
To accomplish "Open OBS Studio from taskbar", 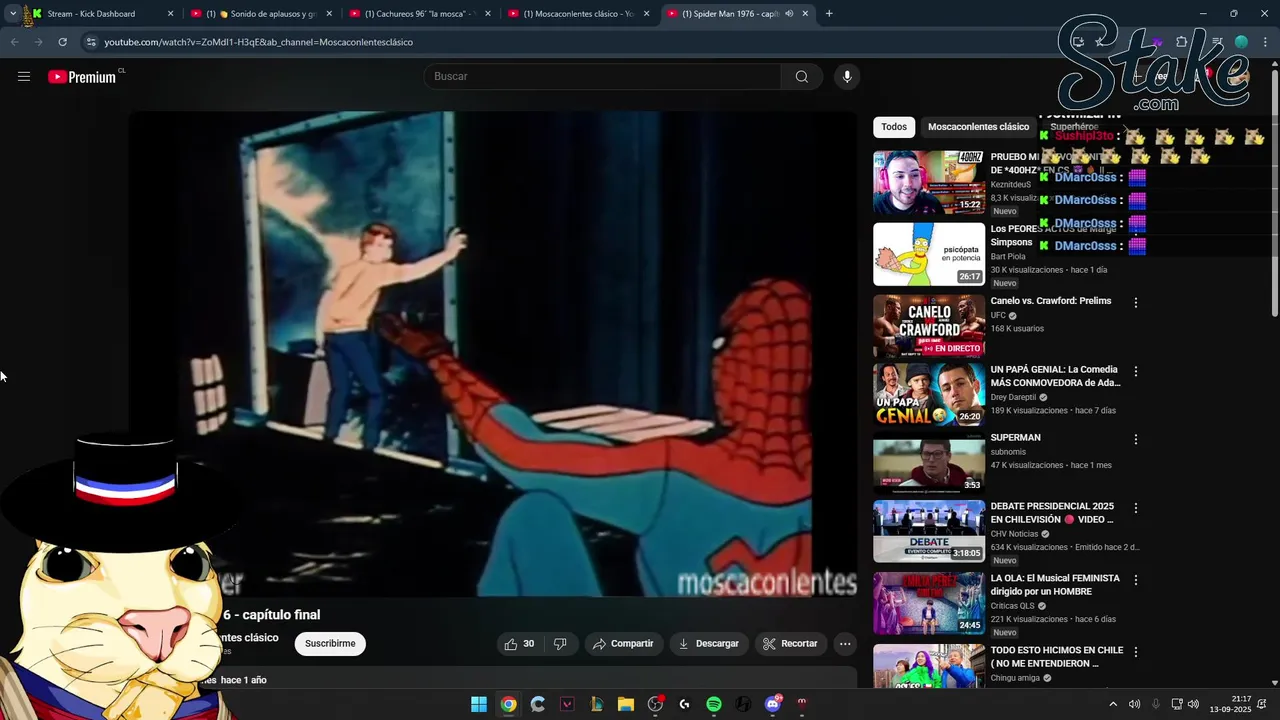I will 655,704.
